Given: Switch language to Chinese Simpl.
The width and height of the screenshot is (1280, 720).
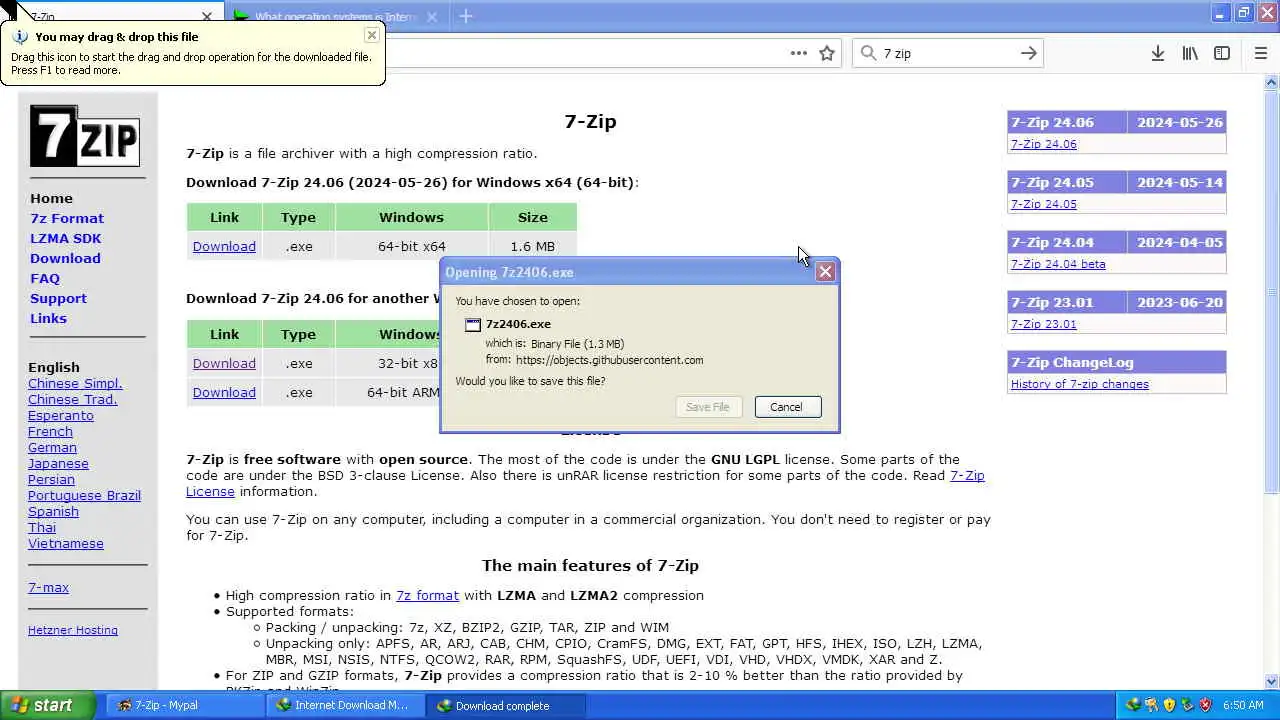Looking at the screenshot, I should (x=75, y=383).
